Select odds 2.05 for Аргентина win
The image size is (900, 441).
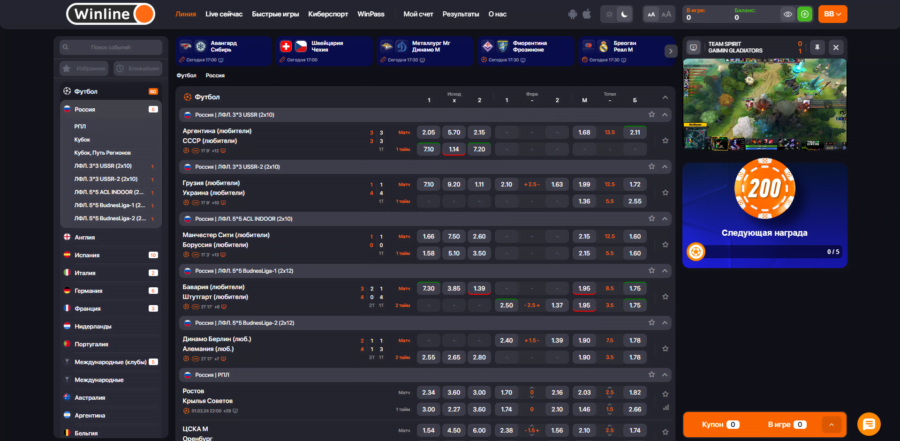[x=428, y=132]
